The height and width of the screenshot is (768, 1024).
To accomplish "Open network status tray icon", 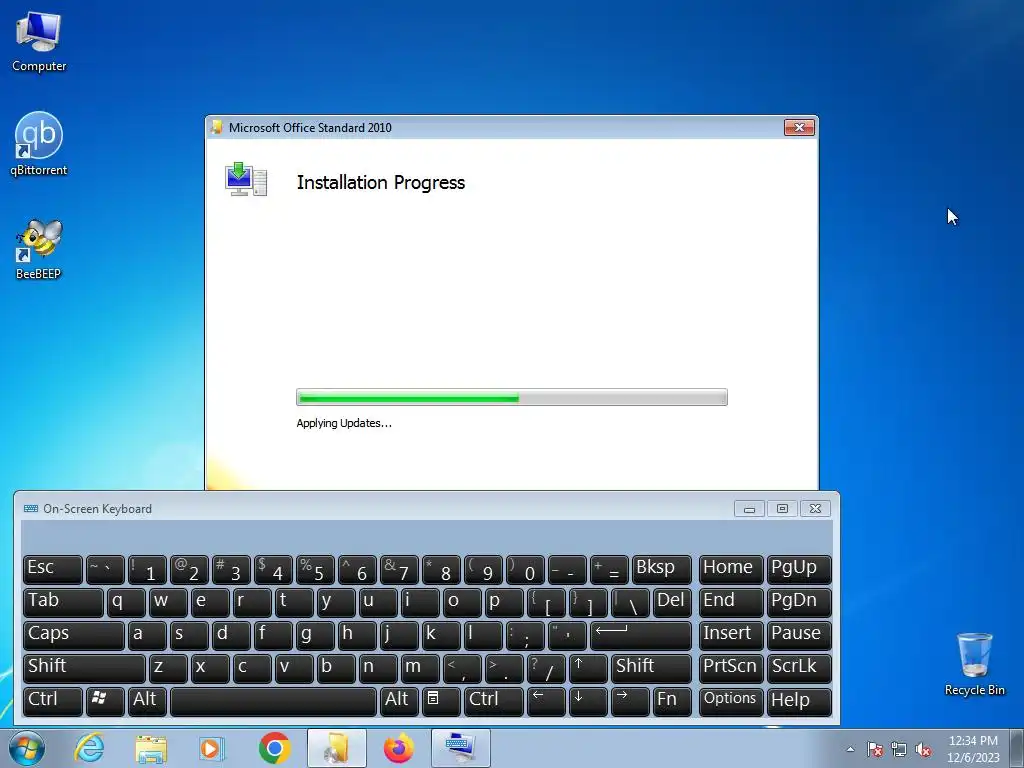I will click(899, 750).
